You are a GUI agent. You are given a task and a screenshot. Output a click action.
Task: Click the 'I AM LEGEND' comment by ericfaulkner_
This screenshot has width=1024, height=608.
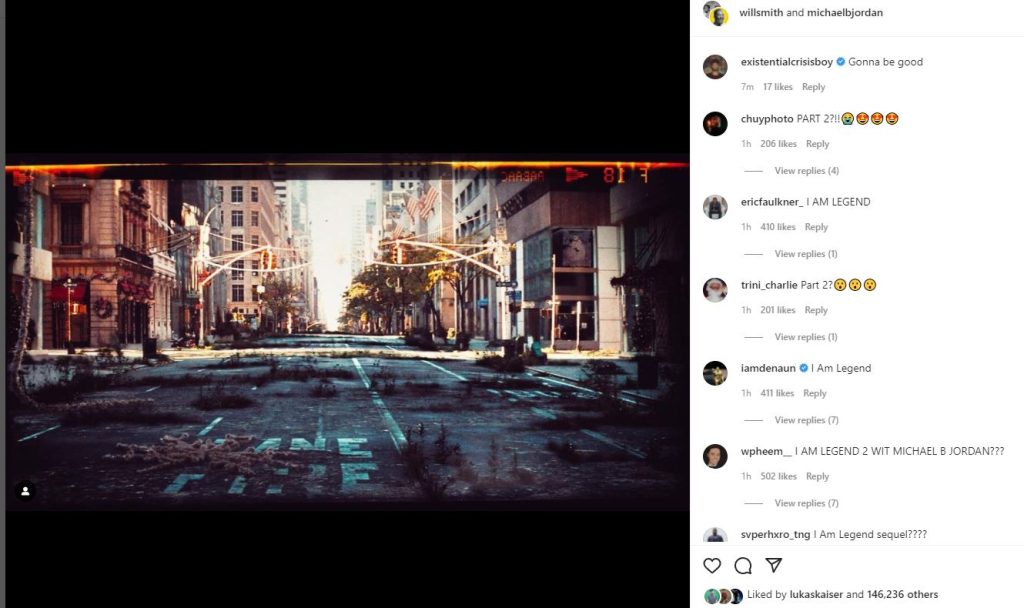[839, 202]
